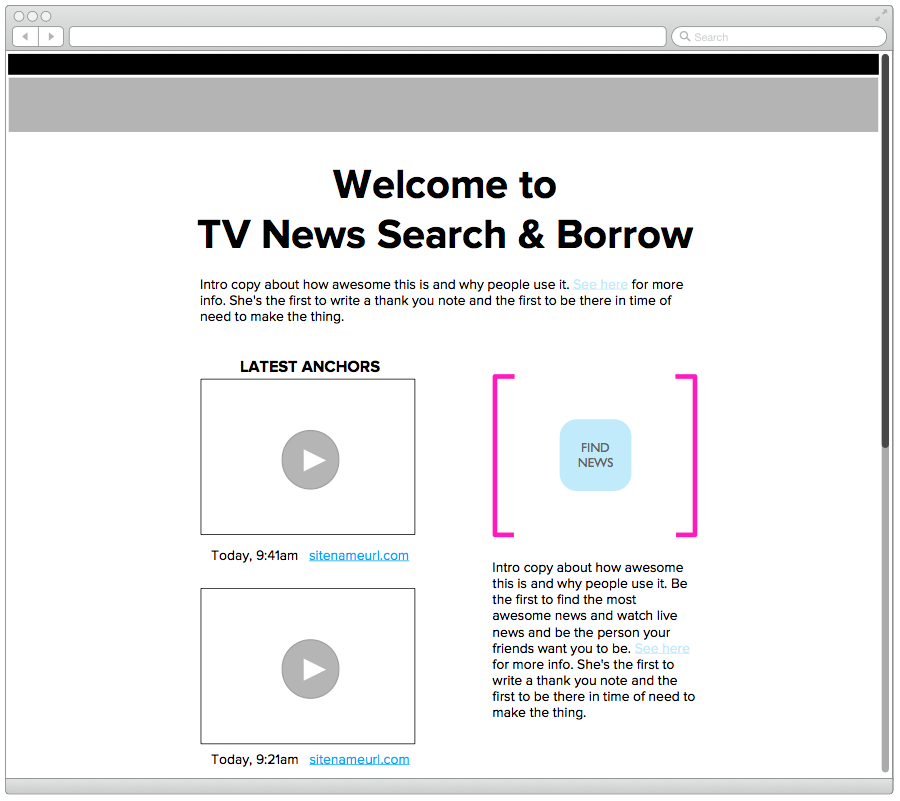Play the video dated Today, 9:21am
The width and height of the screenshot is (900, 801).
(x=311, y=669)
